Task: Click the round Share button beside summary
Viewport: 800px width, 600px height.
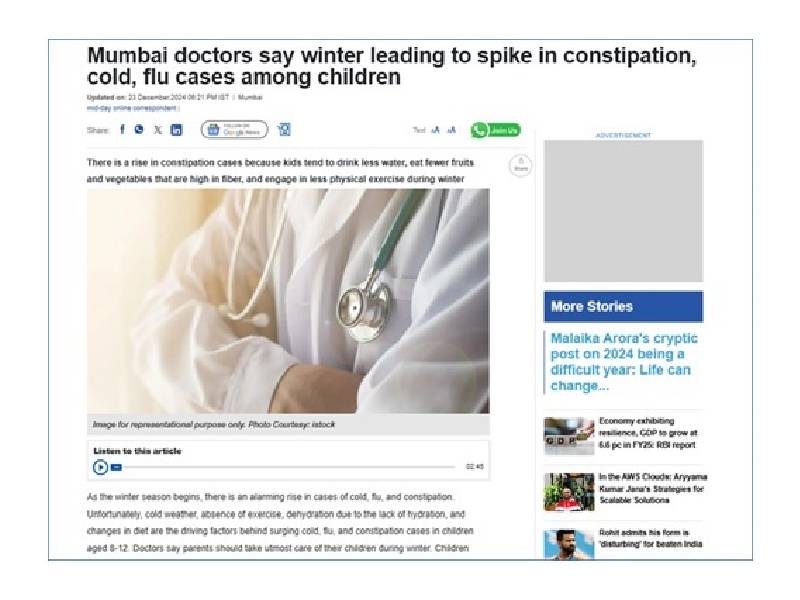Action: 520,165
